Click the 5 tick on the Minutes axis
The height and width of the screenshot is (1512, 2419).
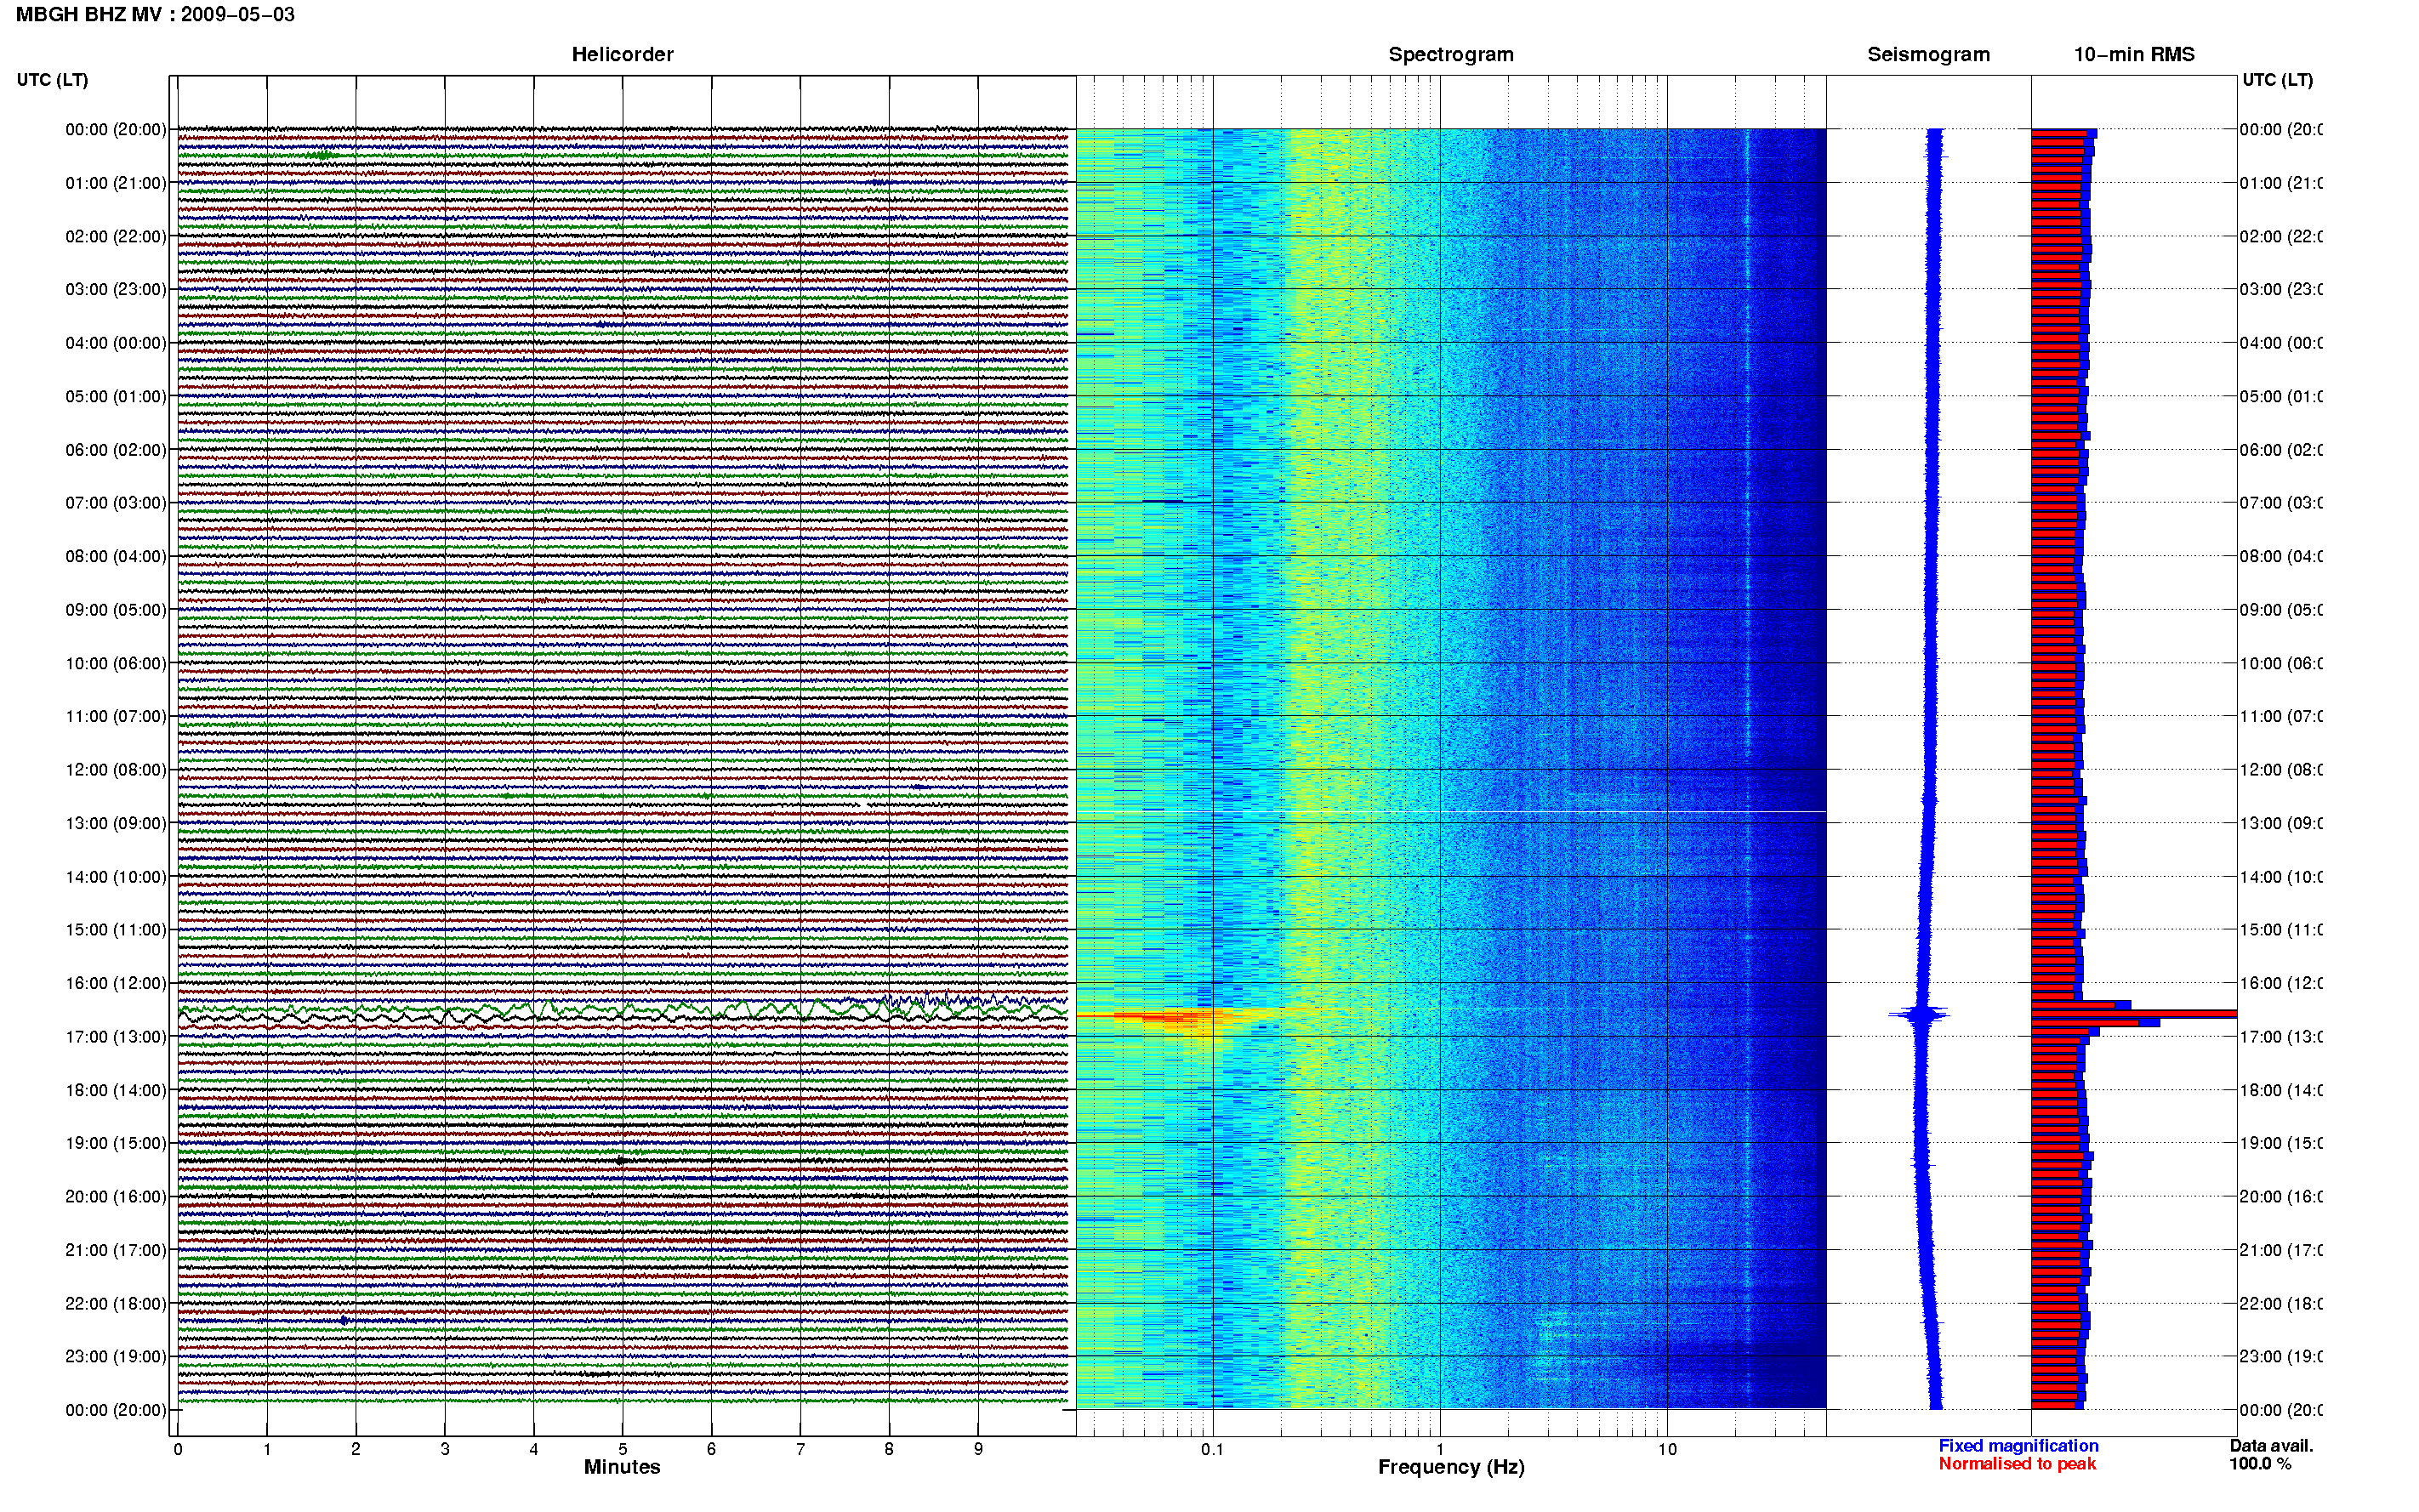pos(622,1449)
